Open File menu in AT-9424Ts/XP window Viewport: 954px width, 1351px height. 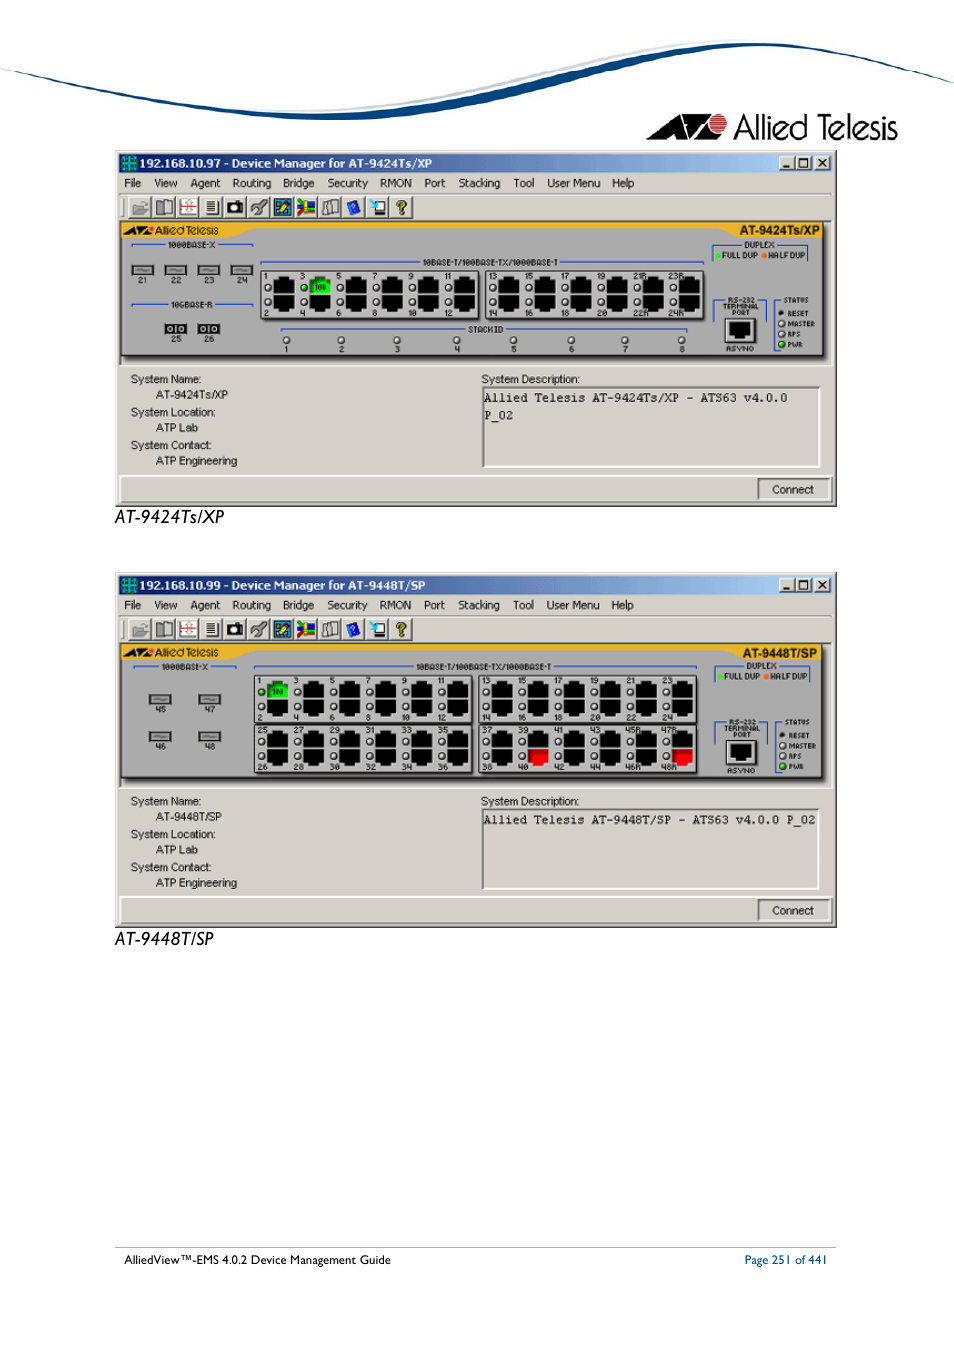(133, 183)
